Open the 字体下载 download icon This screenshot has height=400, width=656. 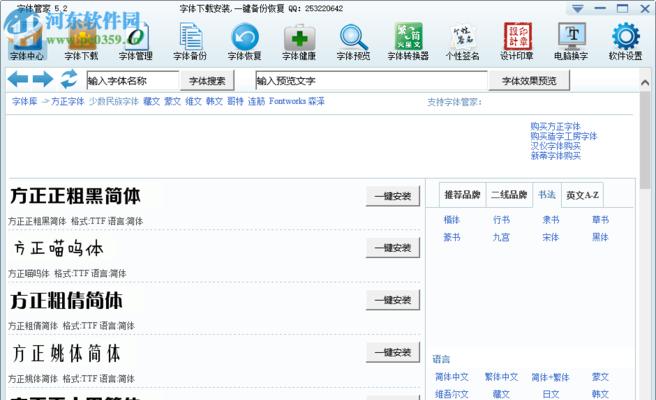[81, 42]
